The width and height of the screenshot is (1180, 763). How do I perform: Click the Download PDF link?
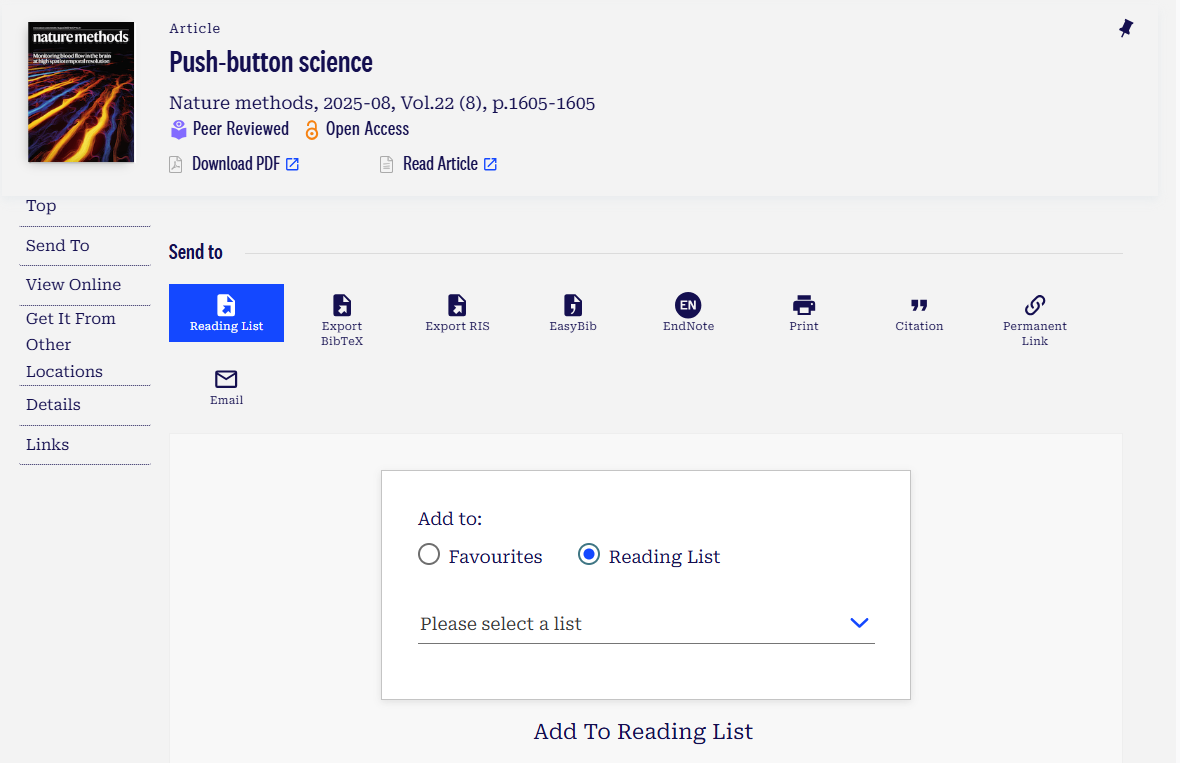tap(245, 164)
